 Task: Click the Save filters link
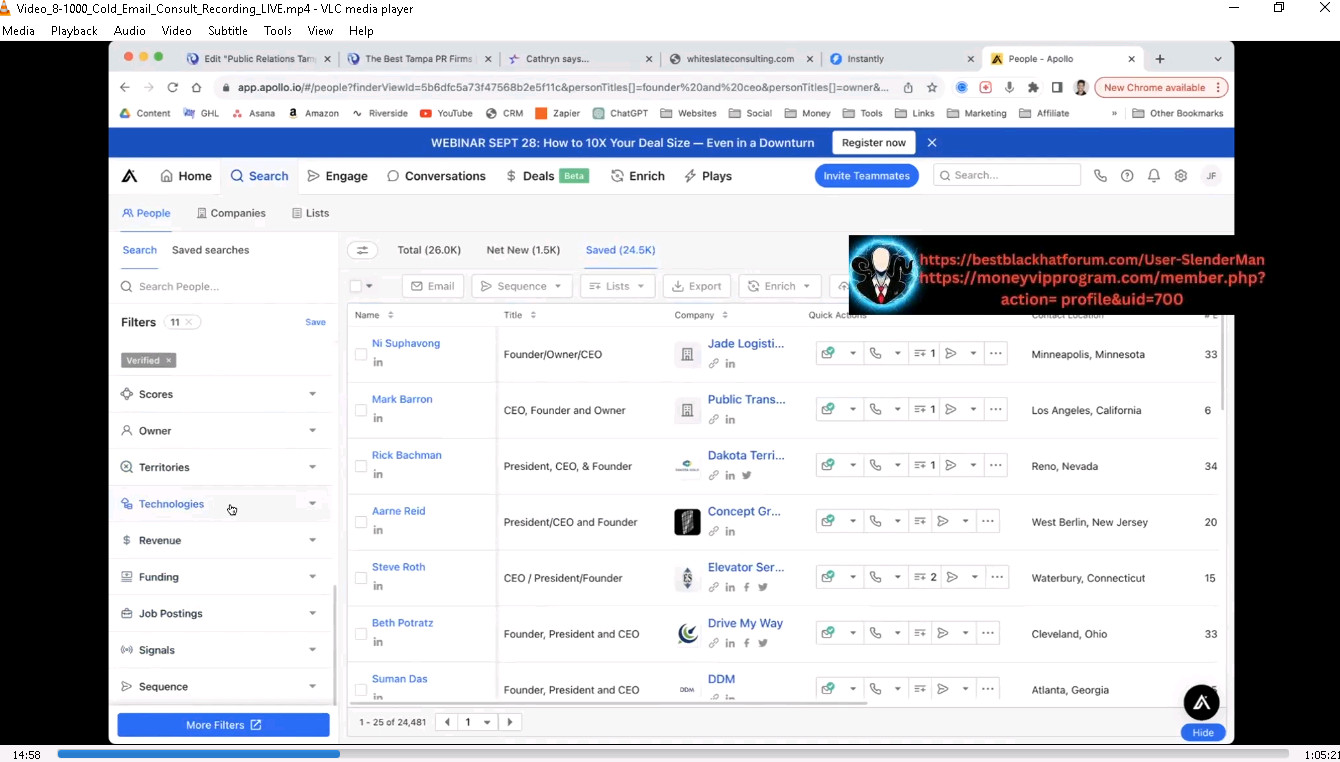(x=315, y=322)
